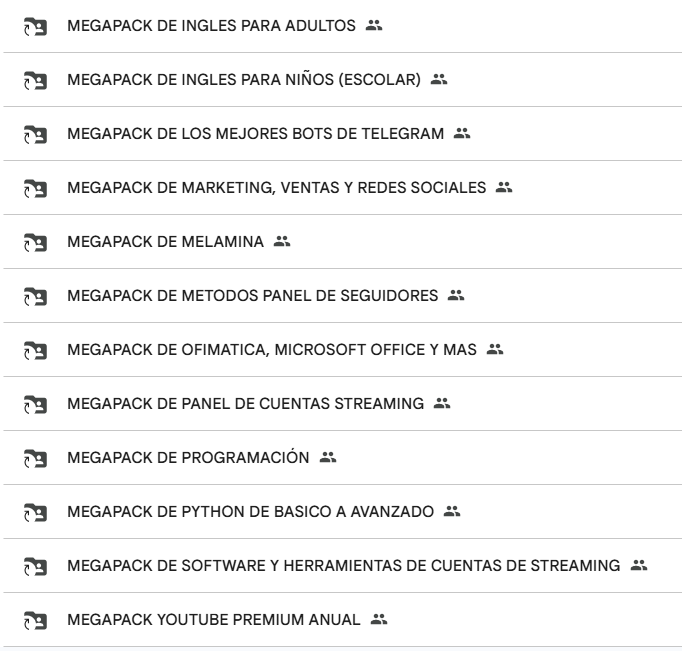
Task: Click shared-people icon next to MEGAPACK DE PROGRAMACIÓN
Action: [326, 457]
